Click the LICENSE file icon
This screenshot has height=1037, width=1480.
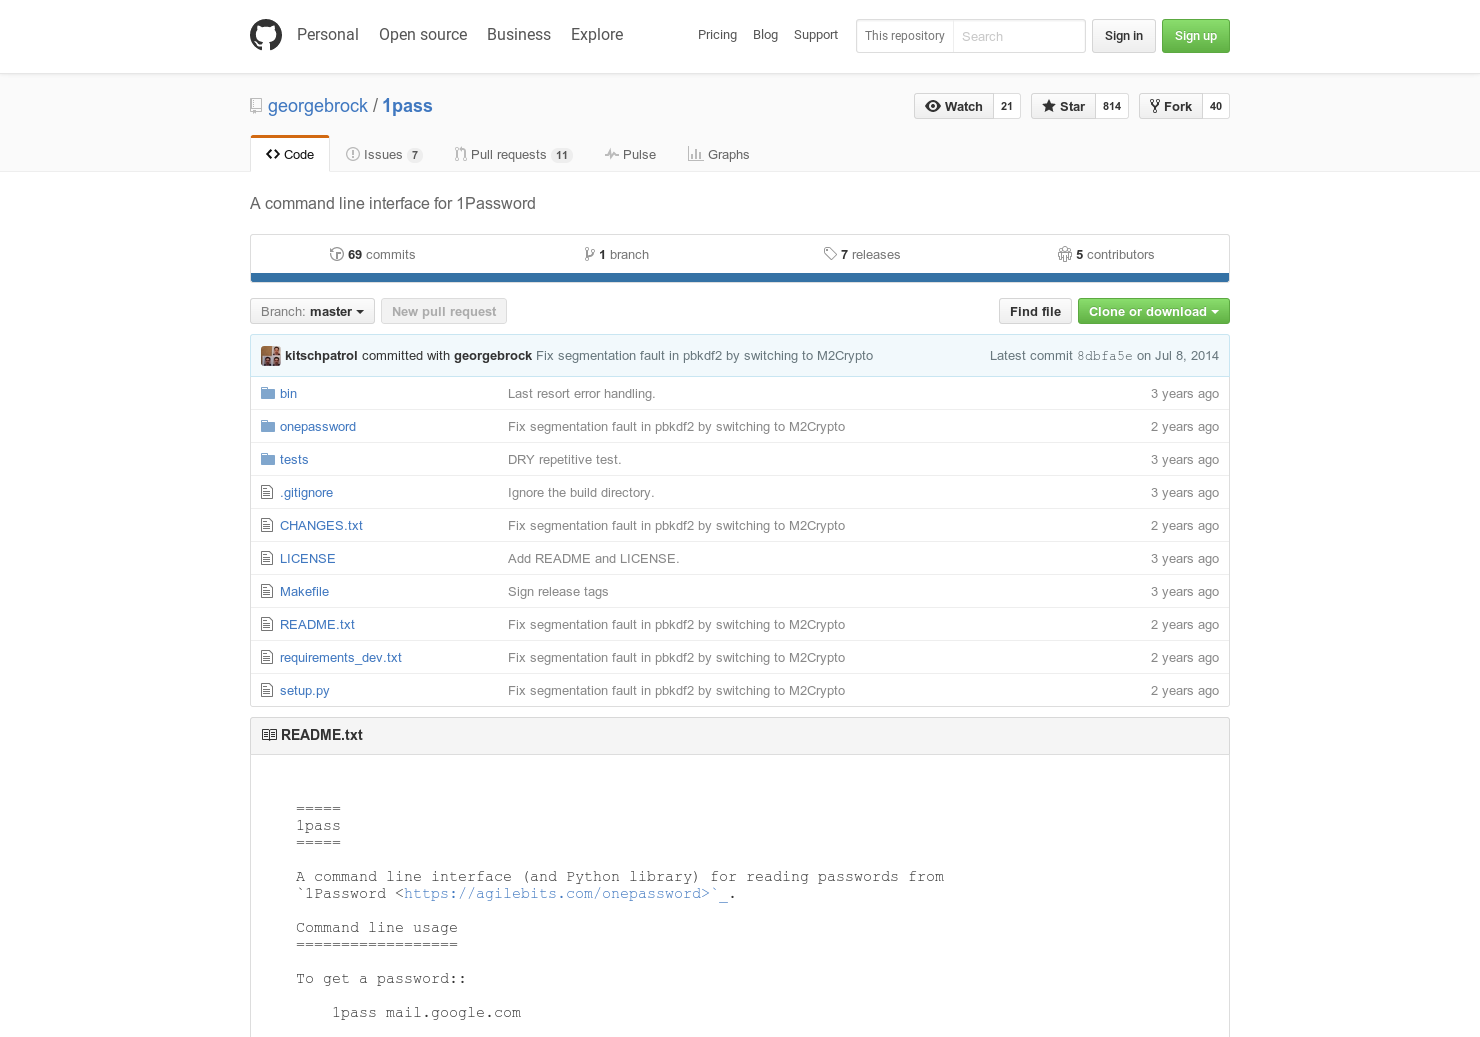267,558
